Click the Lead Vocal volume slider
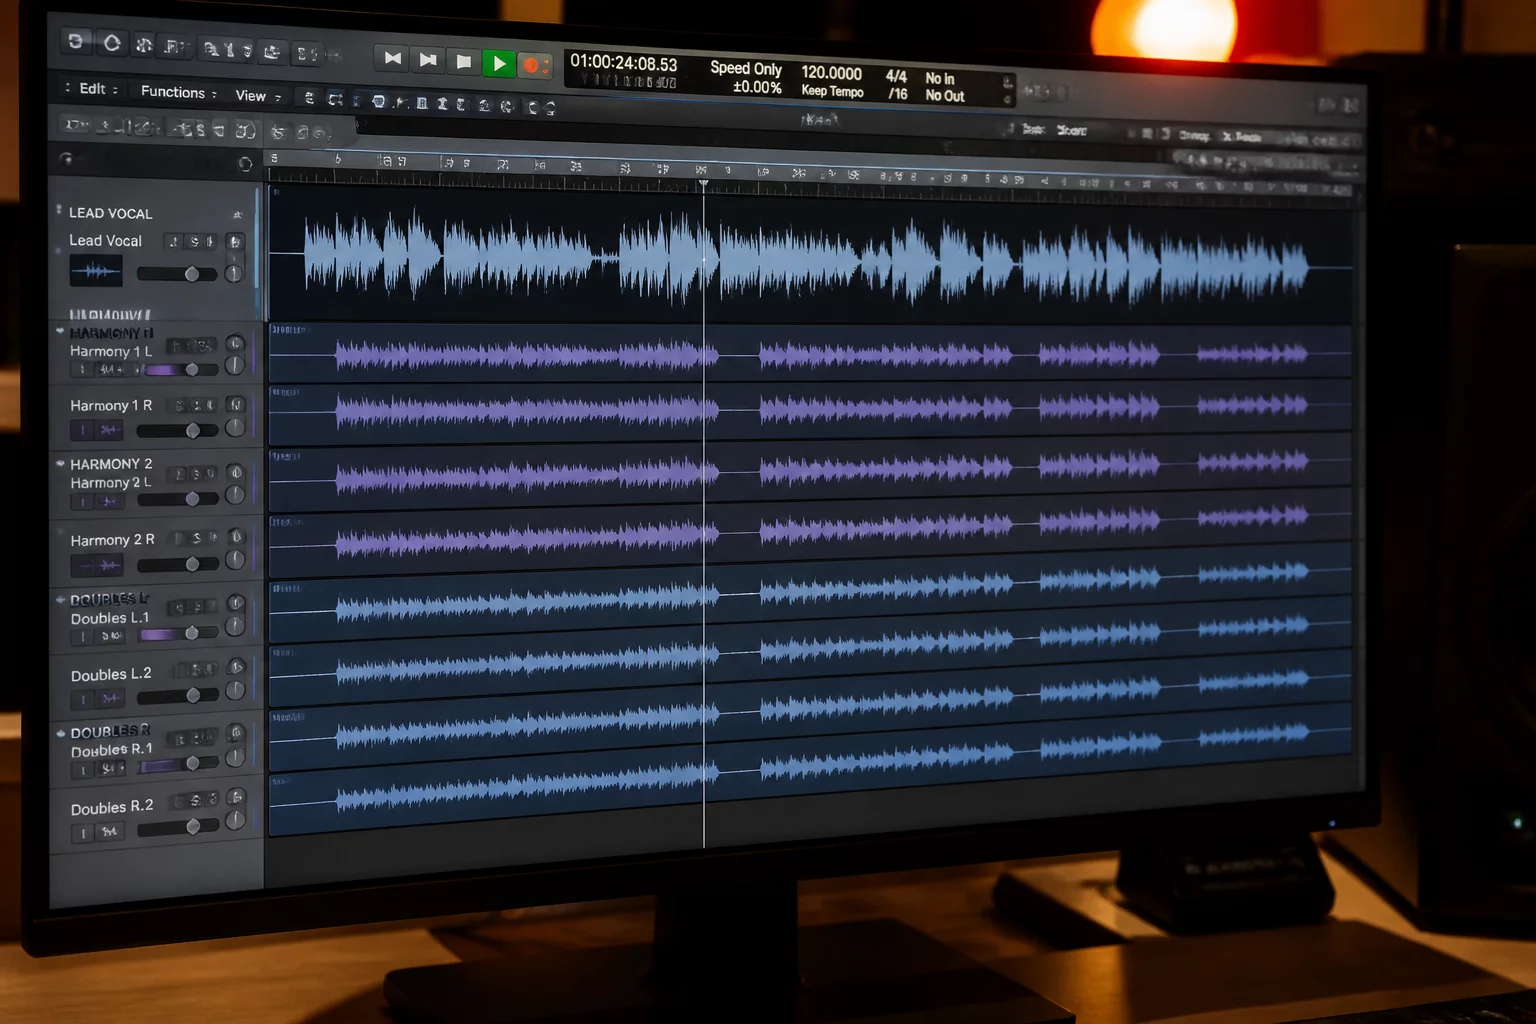 177,274
